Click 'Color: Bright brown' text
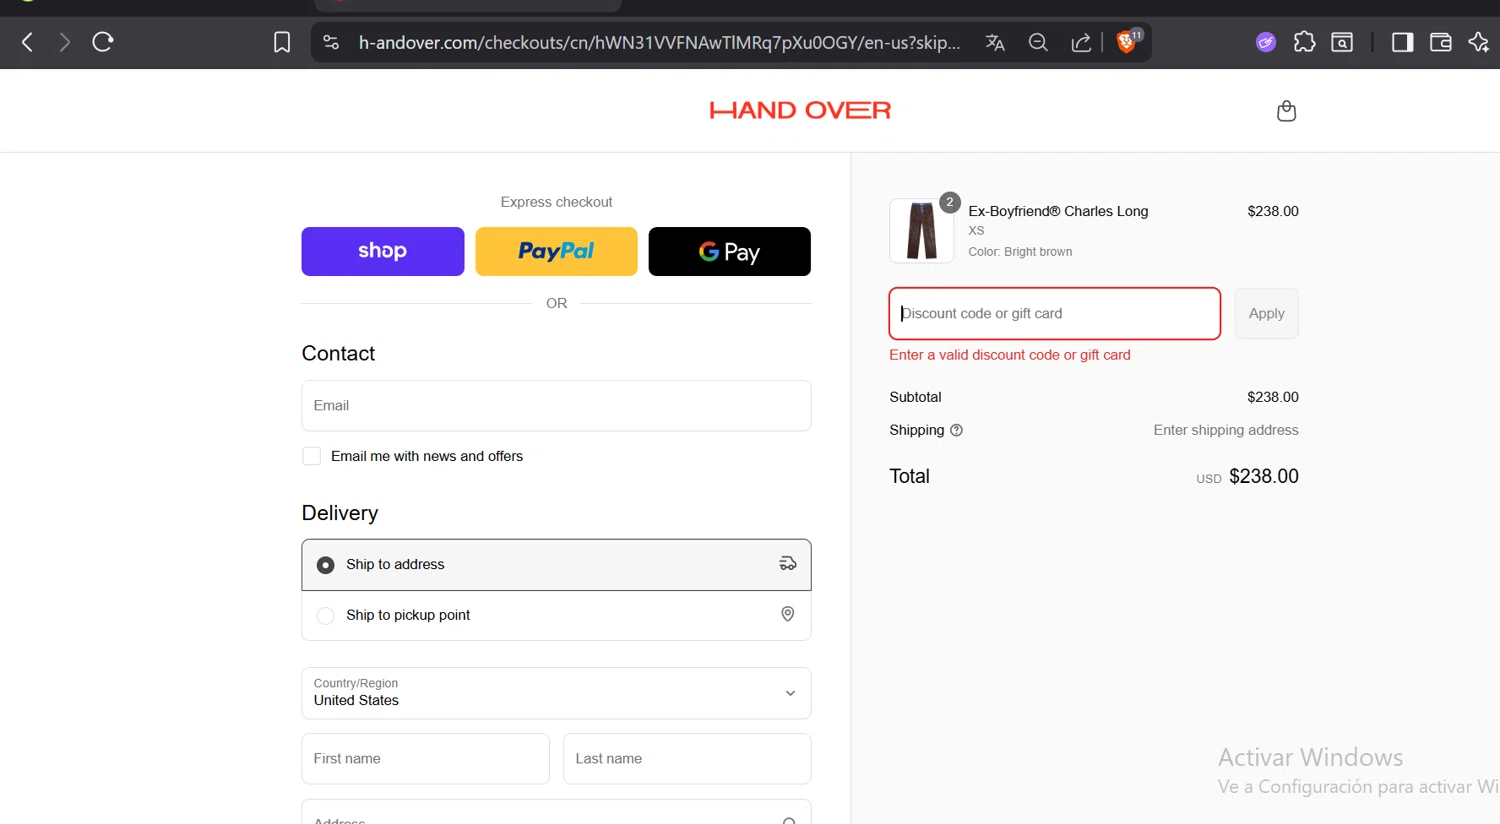This screenshot has height=824, width=1500. [x=1020, y=252]
